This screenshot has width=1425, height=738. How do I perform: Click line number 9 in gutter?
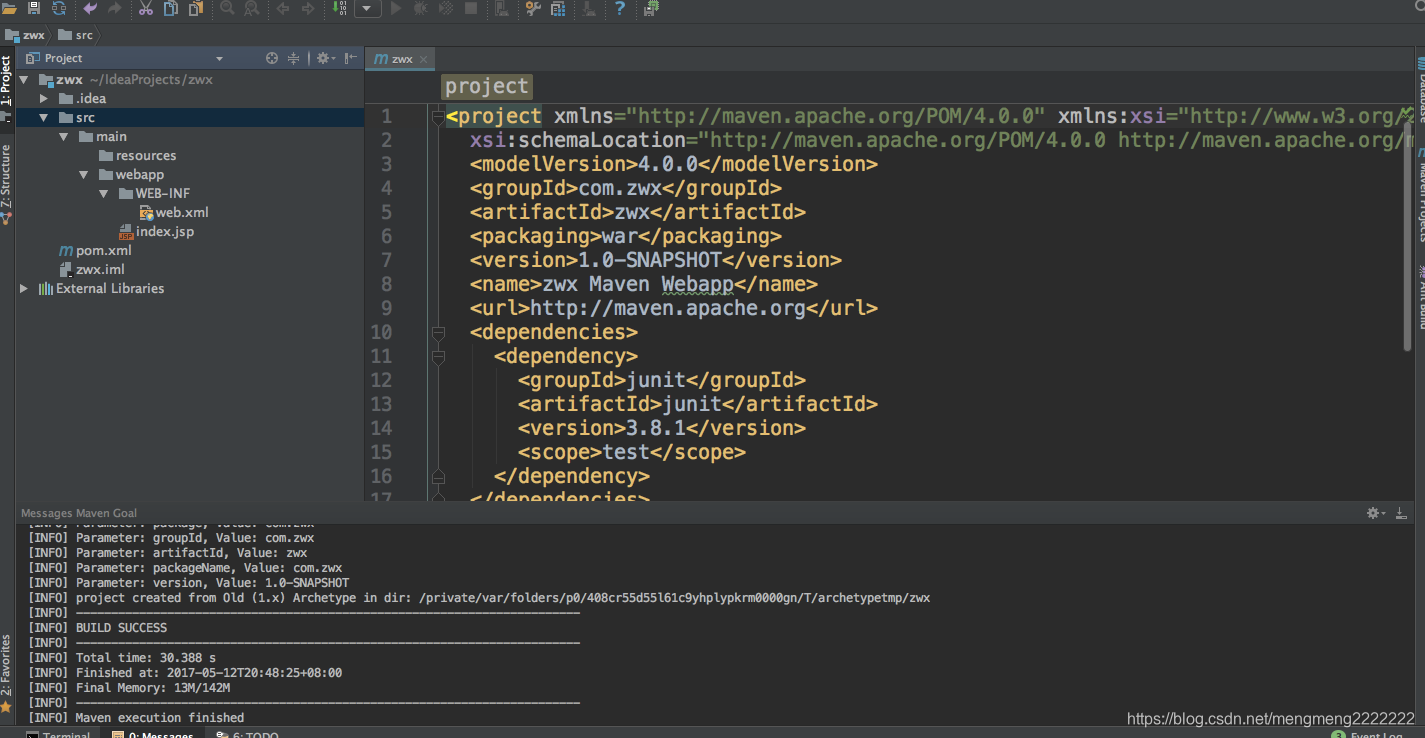click(386, 308)
